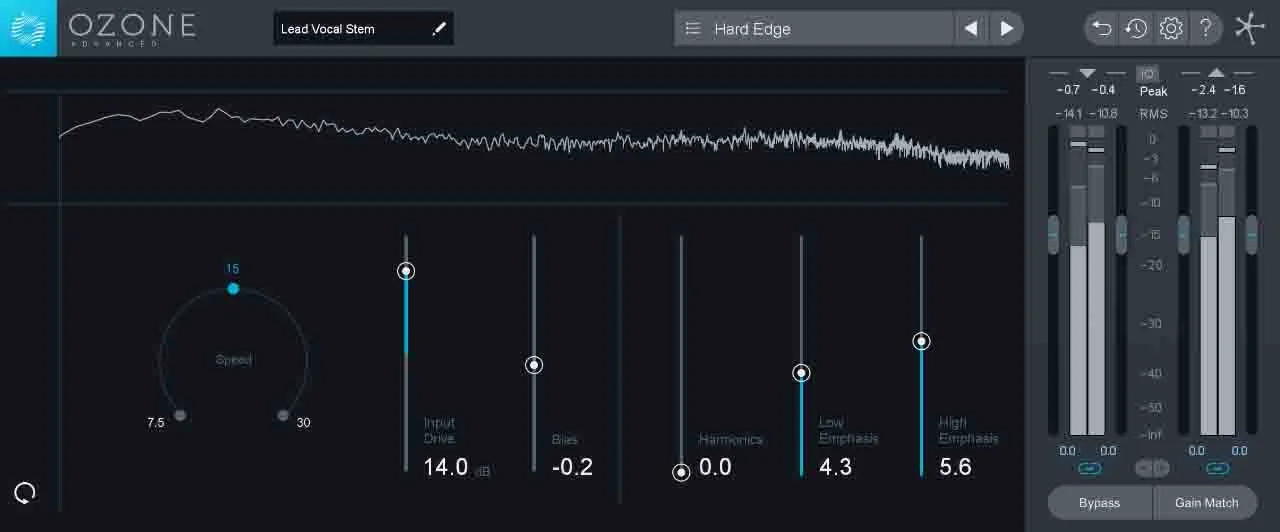The height and width of the screenshot is (532, 1280).
Task: Go to the previous preset
Action: pos(970,29)
